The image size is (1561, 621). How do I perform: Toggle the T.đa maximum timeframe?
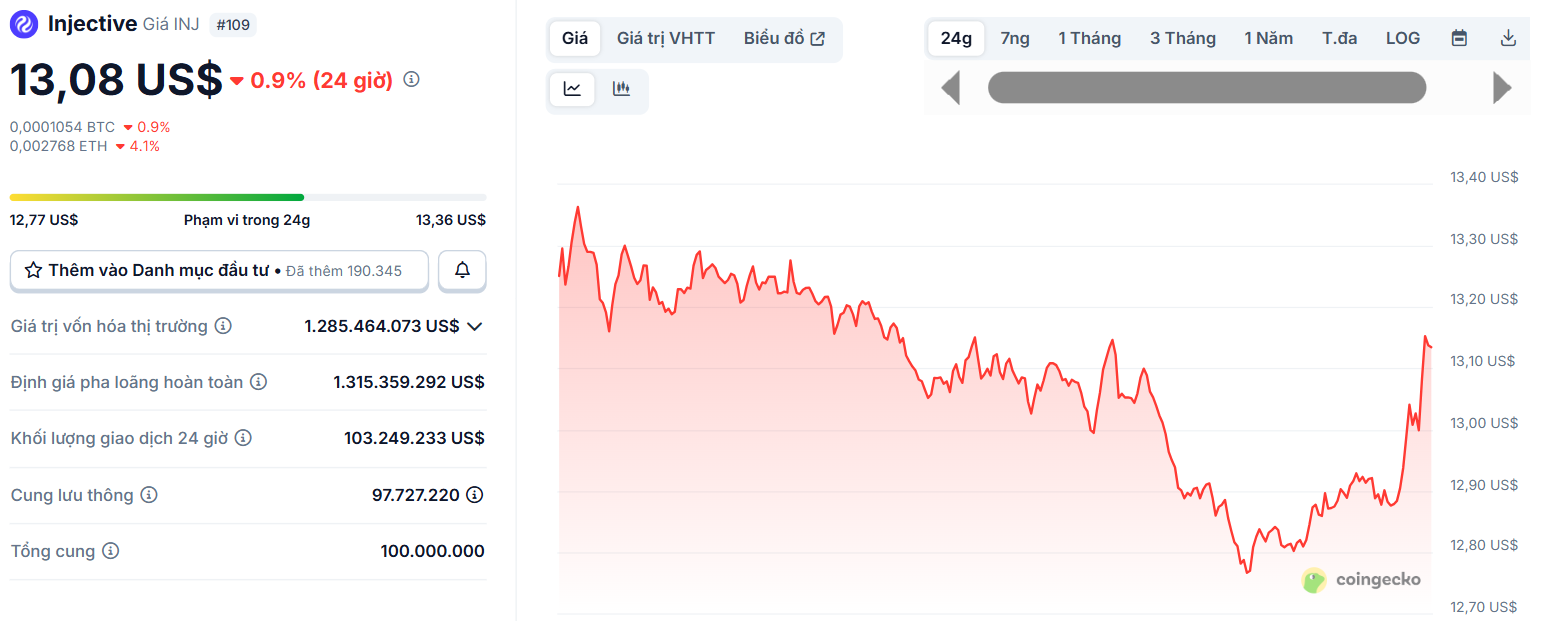coord(1340,37)
